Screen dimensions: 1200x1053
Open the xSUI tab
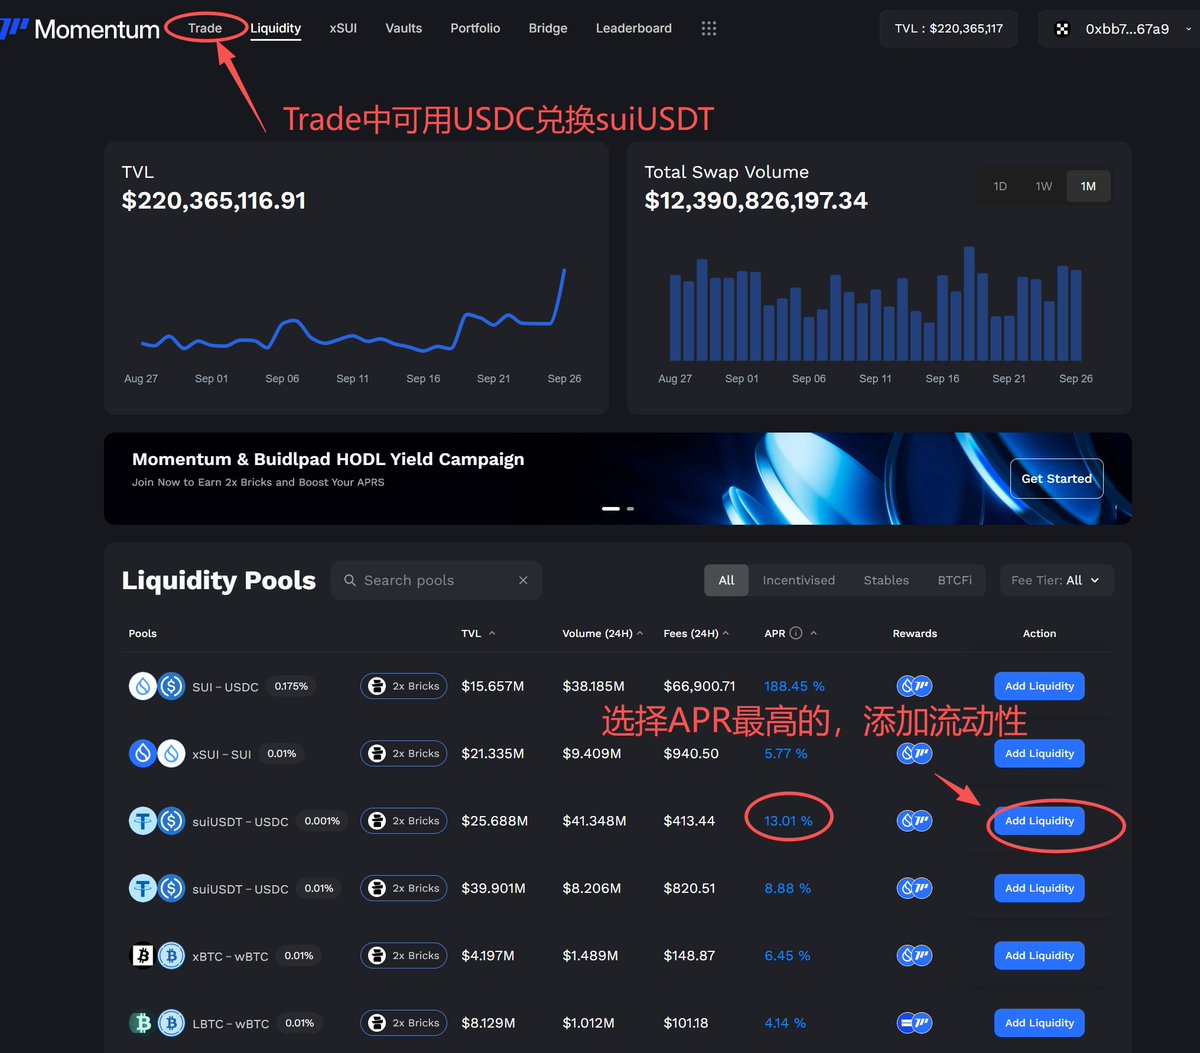pyautogui.click(x=343, y=28)
